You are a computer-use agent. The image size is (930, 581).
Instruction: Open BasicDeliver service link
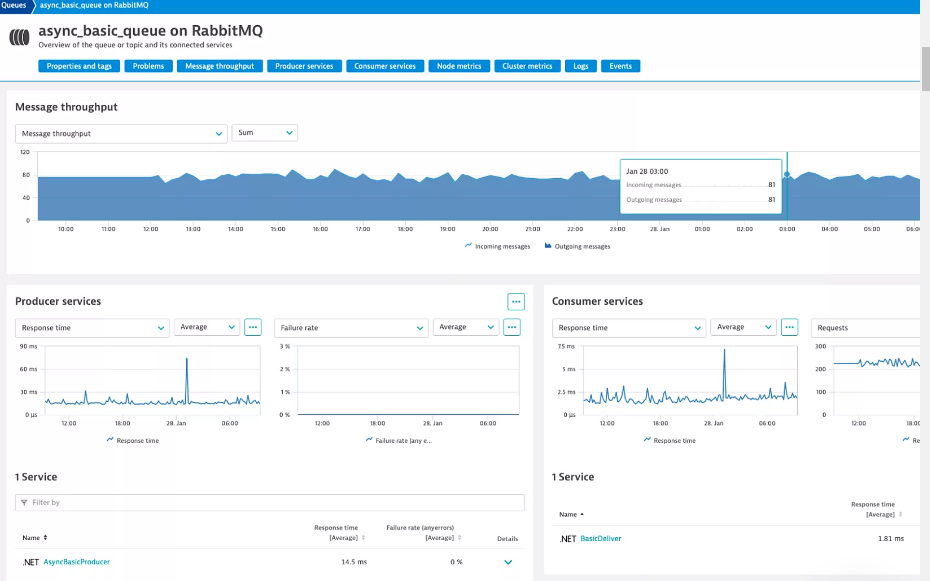pos(601,539)
